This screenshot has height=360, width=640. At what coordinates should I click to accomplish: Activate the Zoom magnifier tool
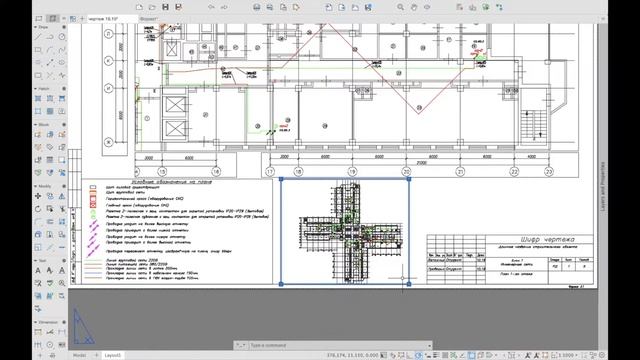(x=400, y=7)
